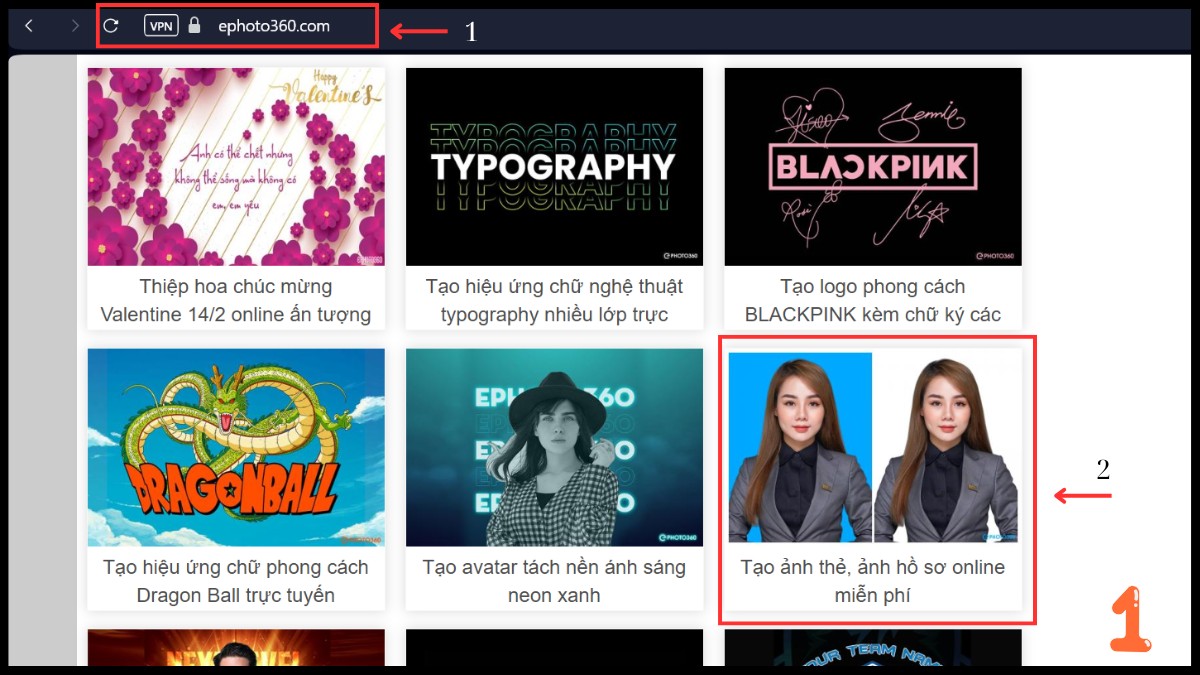This screenshot has height=675, width=1200.
Task: Open the 'Tạo ảnh thẻ, ảnh hồ sơ online miễn phí' link
Action: tap(872, 580)
